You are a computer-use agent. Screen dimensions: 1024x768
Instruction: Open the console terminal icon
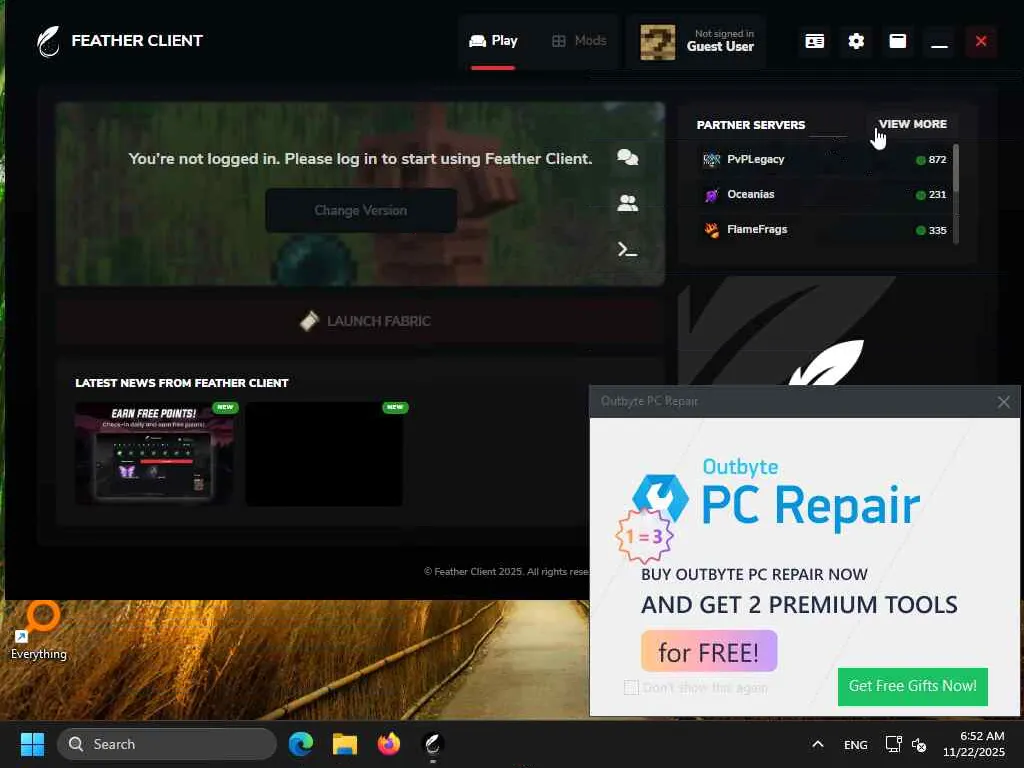pyautogui.click(x=628, y=249)
